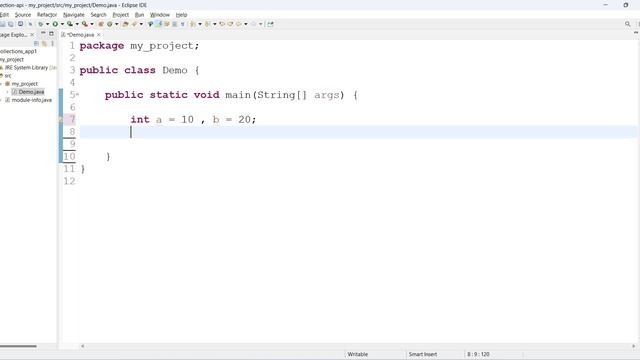Click the Open Type toolbar icon

click(x=125, y=24)
